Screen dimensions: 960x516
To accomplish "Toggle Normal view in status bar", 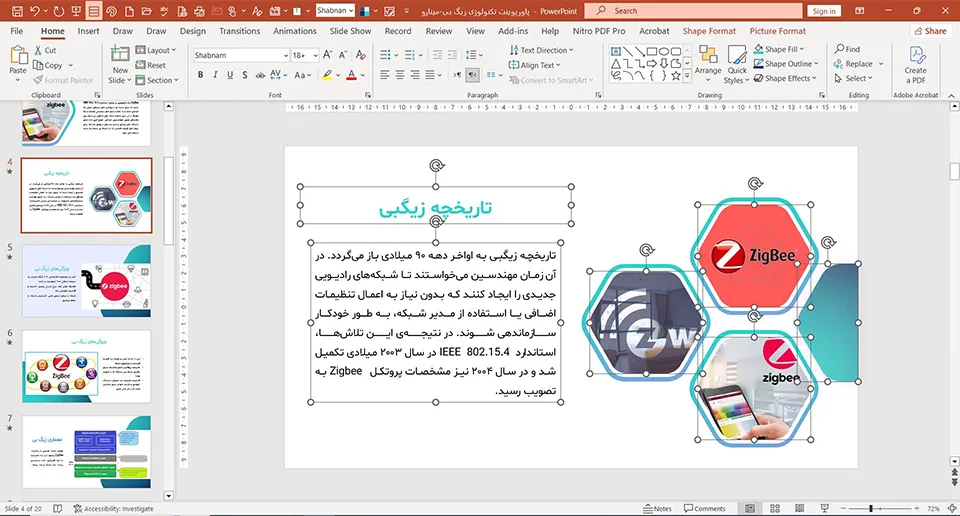I will click(749, 509).
